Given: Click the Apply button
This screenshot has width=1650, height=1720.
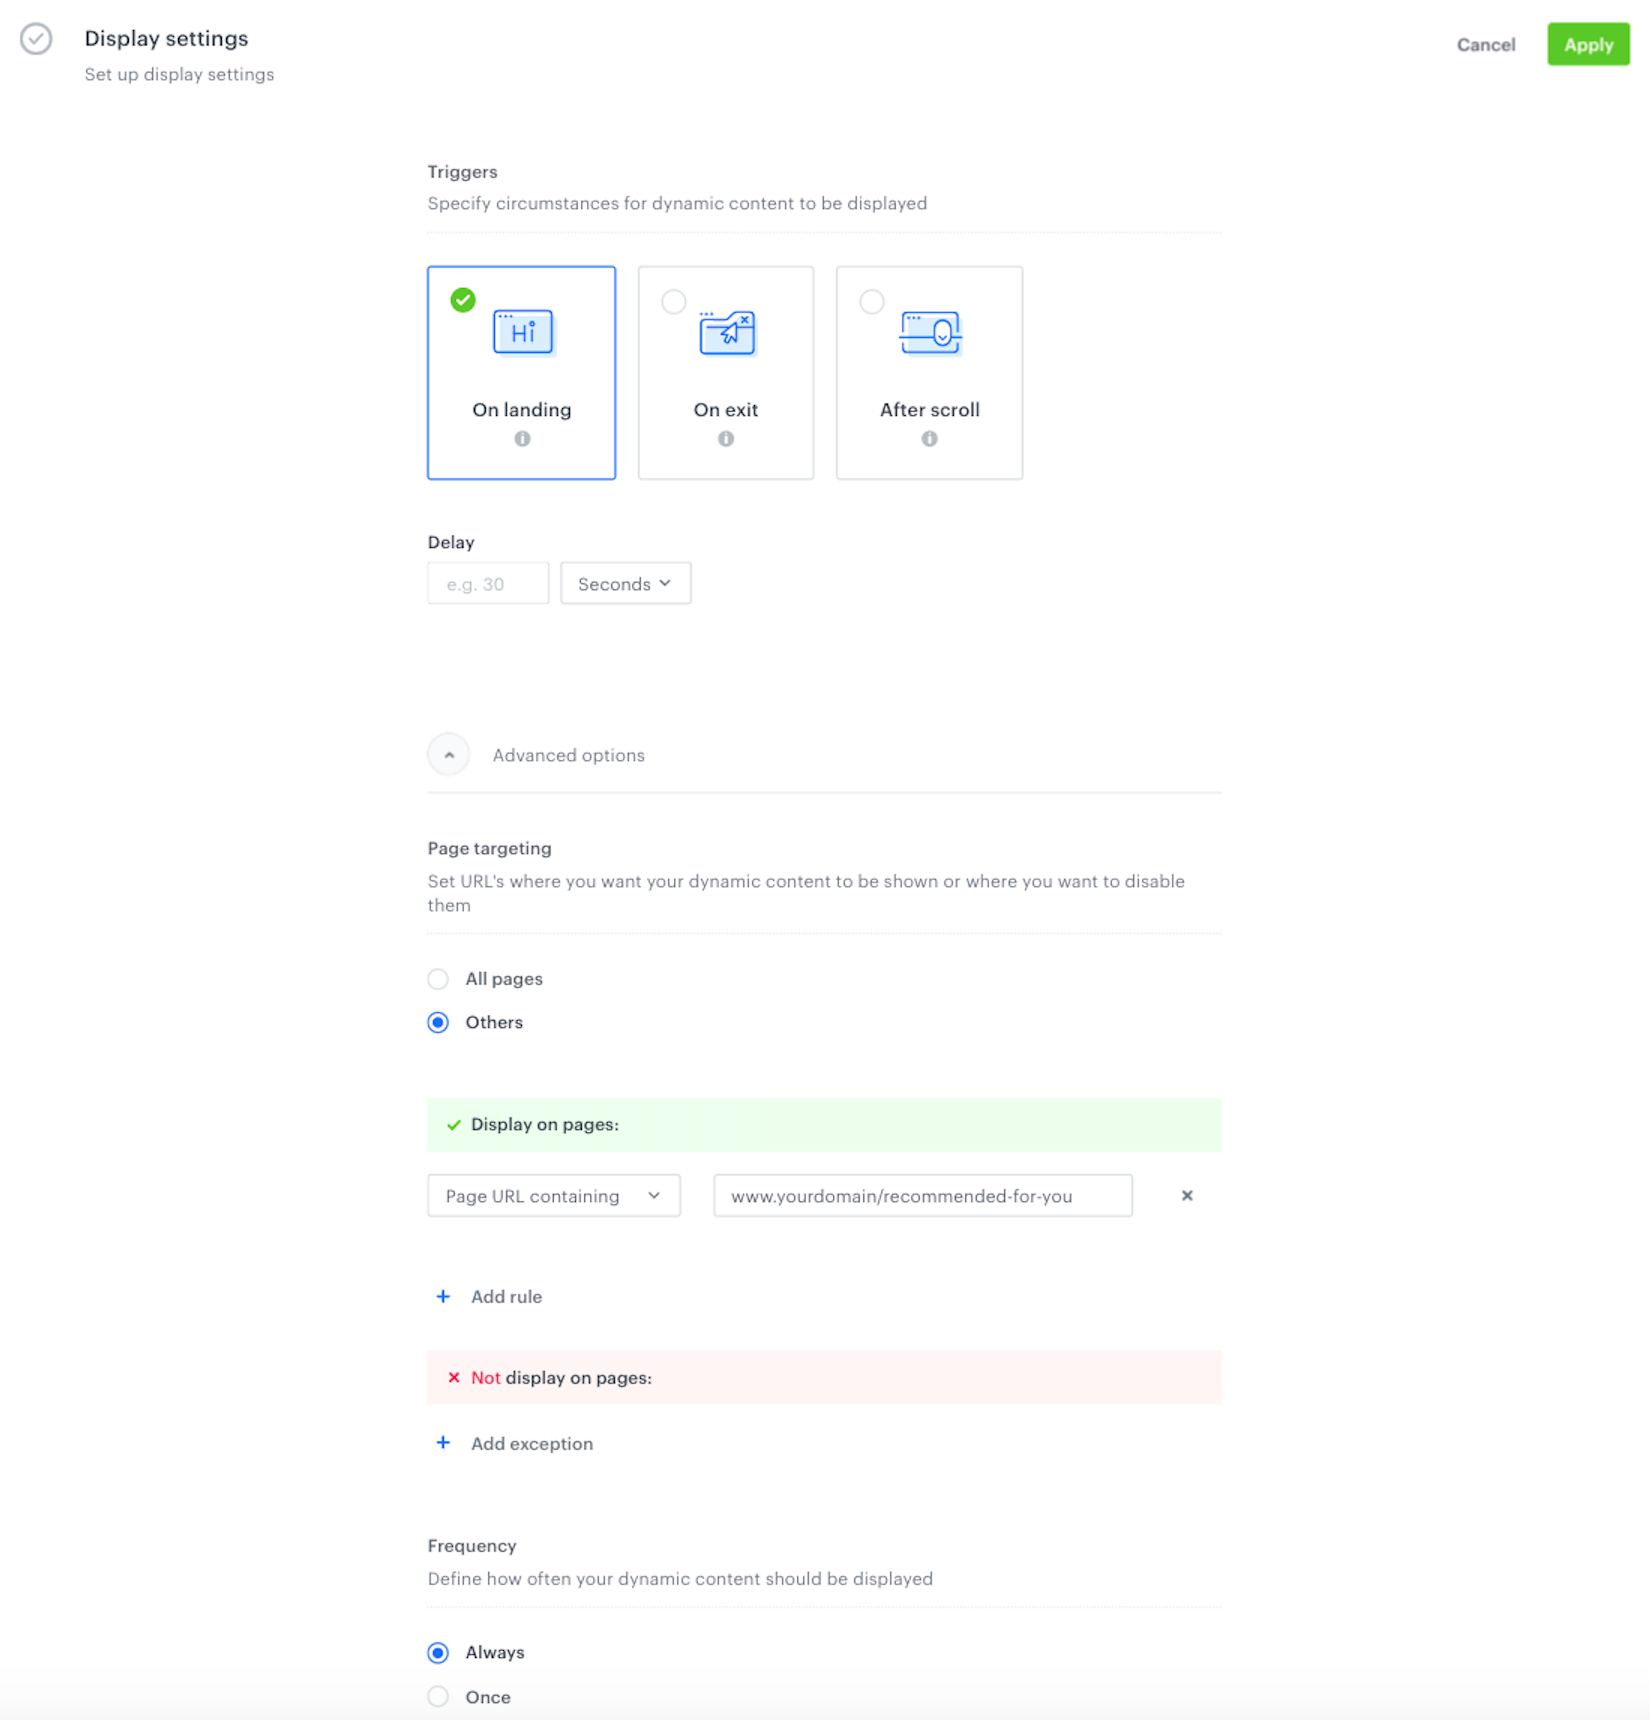Looking at the screenshot, I should click(x=1587, y=44).
